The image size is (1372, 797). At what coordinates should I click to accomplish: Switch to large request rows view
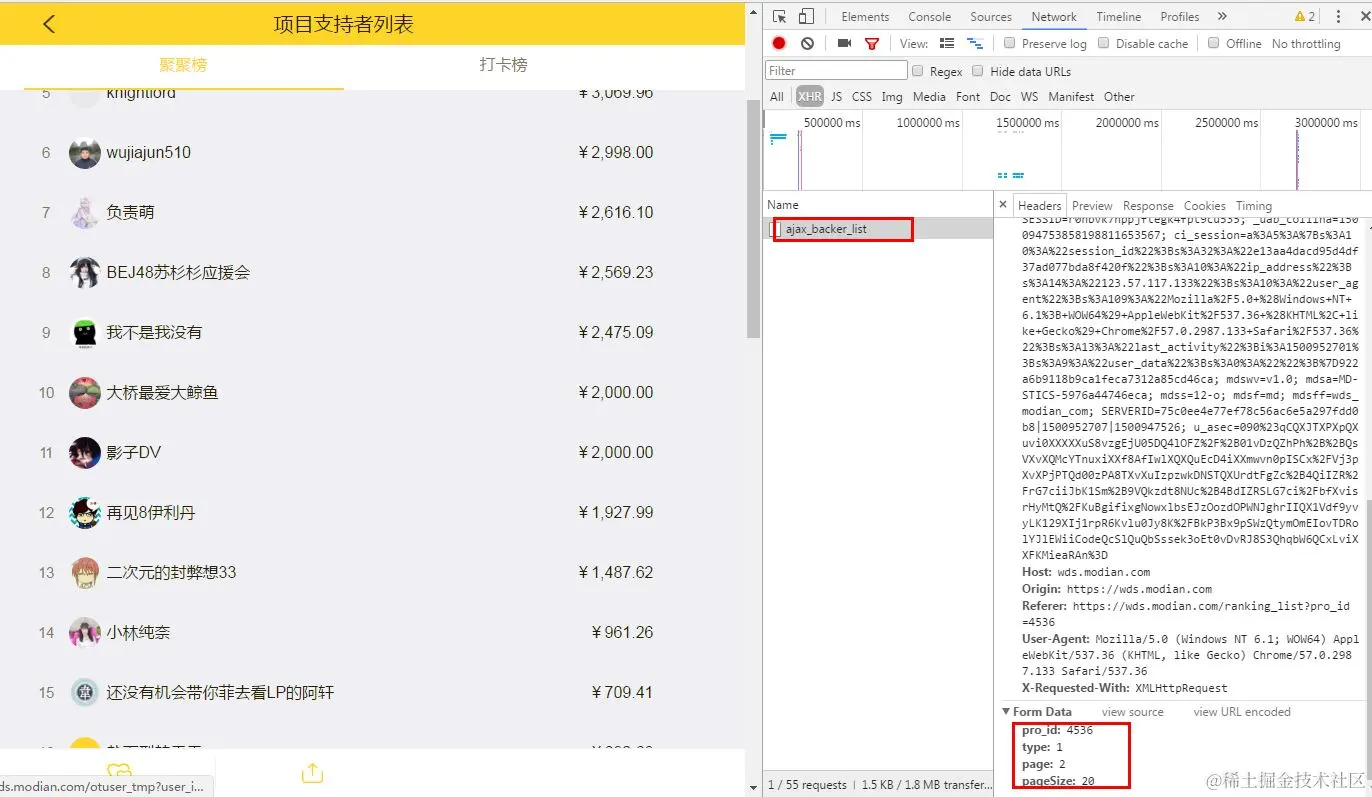coord(947,43)
